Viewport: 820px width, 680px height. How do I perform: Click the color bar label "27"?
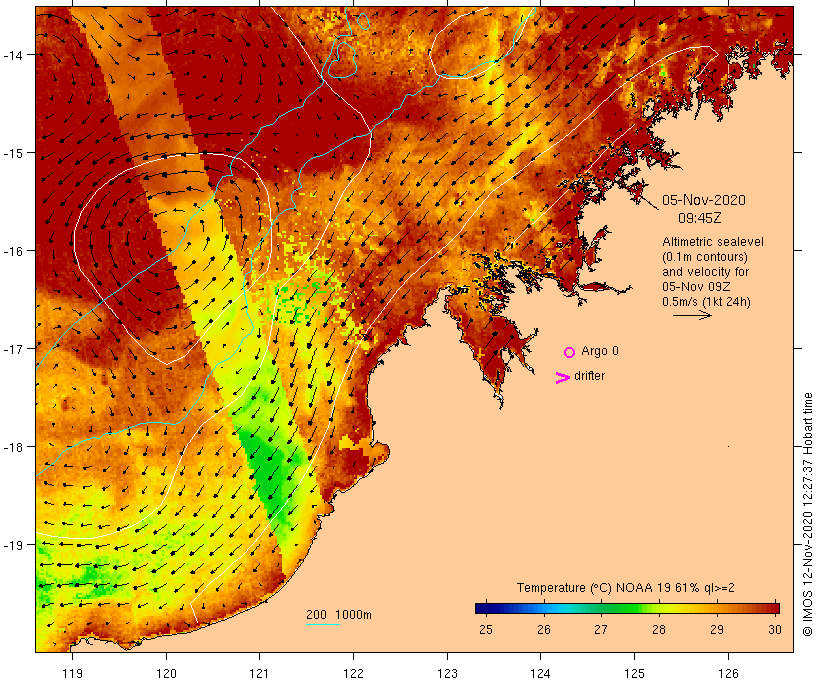(601, 629)
